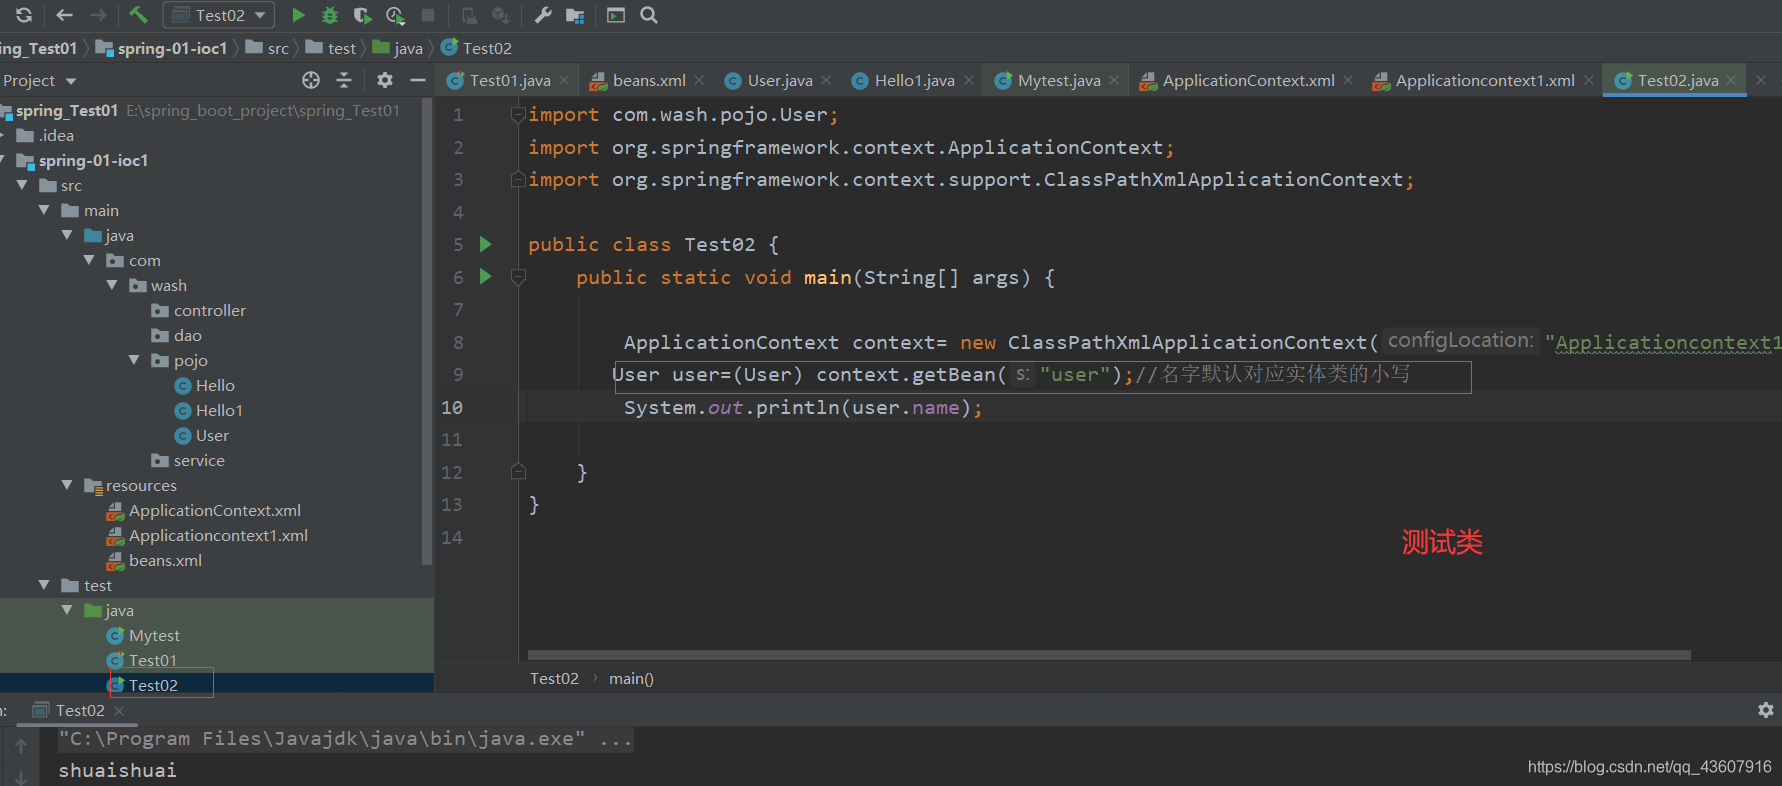
Task: Open the Test02 run configuration dropdown
Action: (219, 15)
